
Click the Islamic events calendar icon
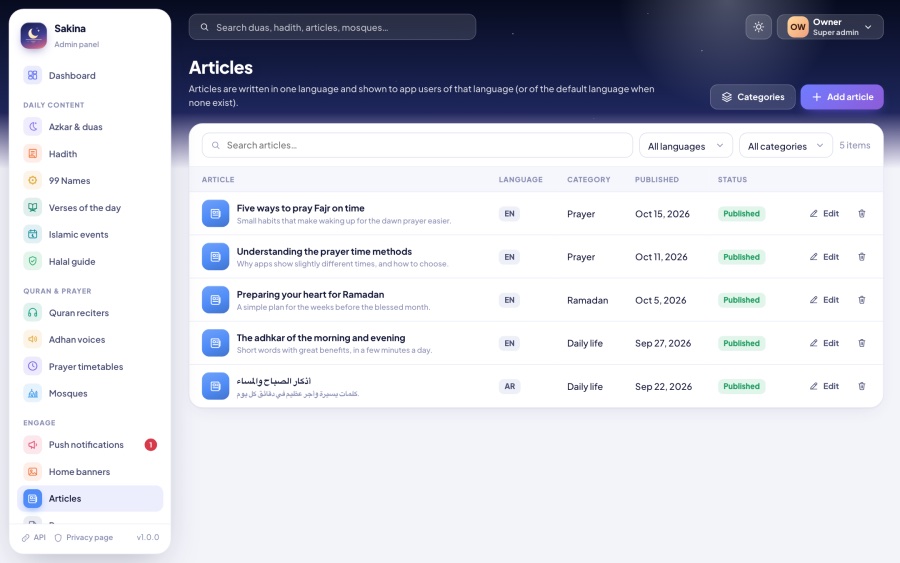[33, 234]
